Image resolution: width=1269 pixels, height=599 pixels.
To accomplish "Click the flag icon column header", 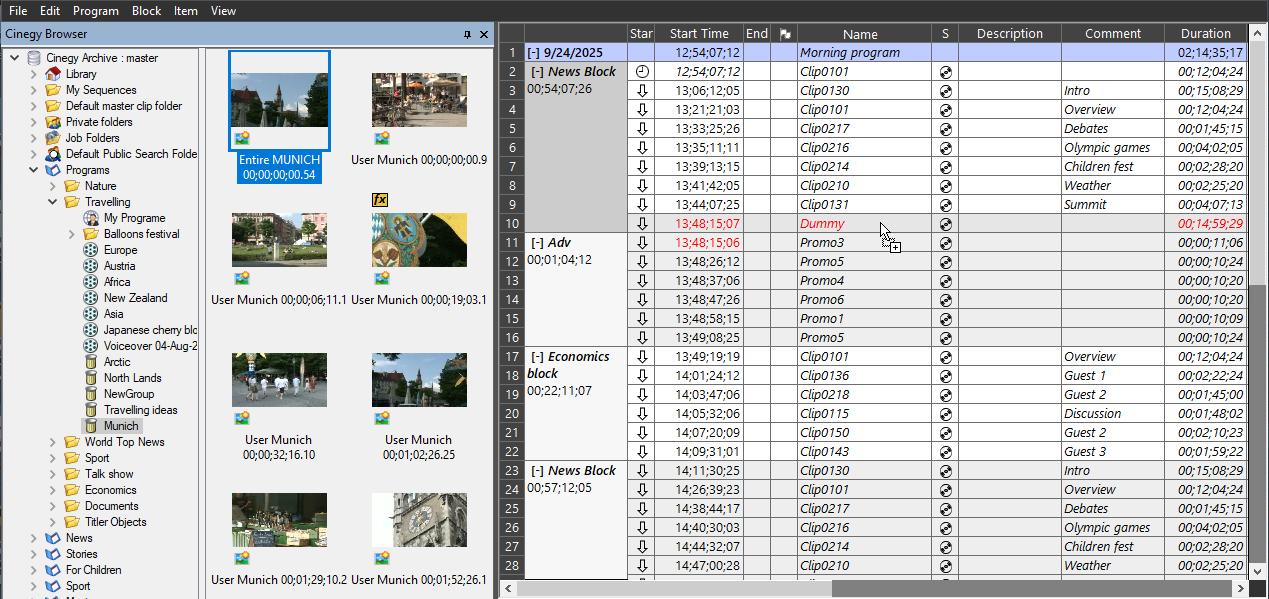I will pos(784,34).
